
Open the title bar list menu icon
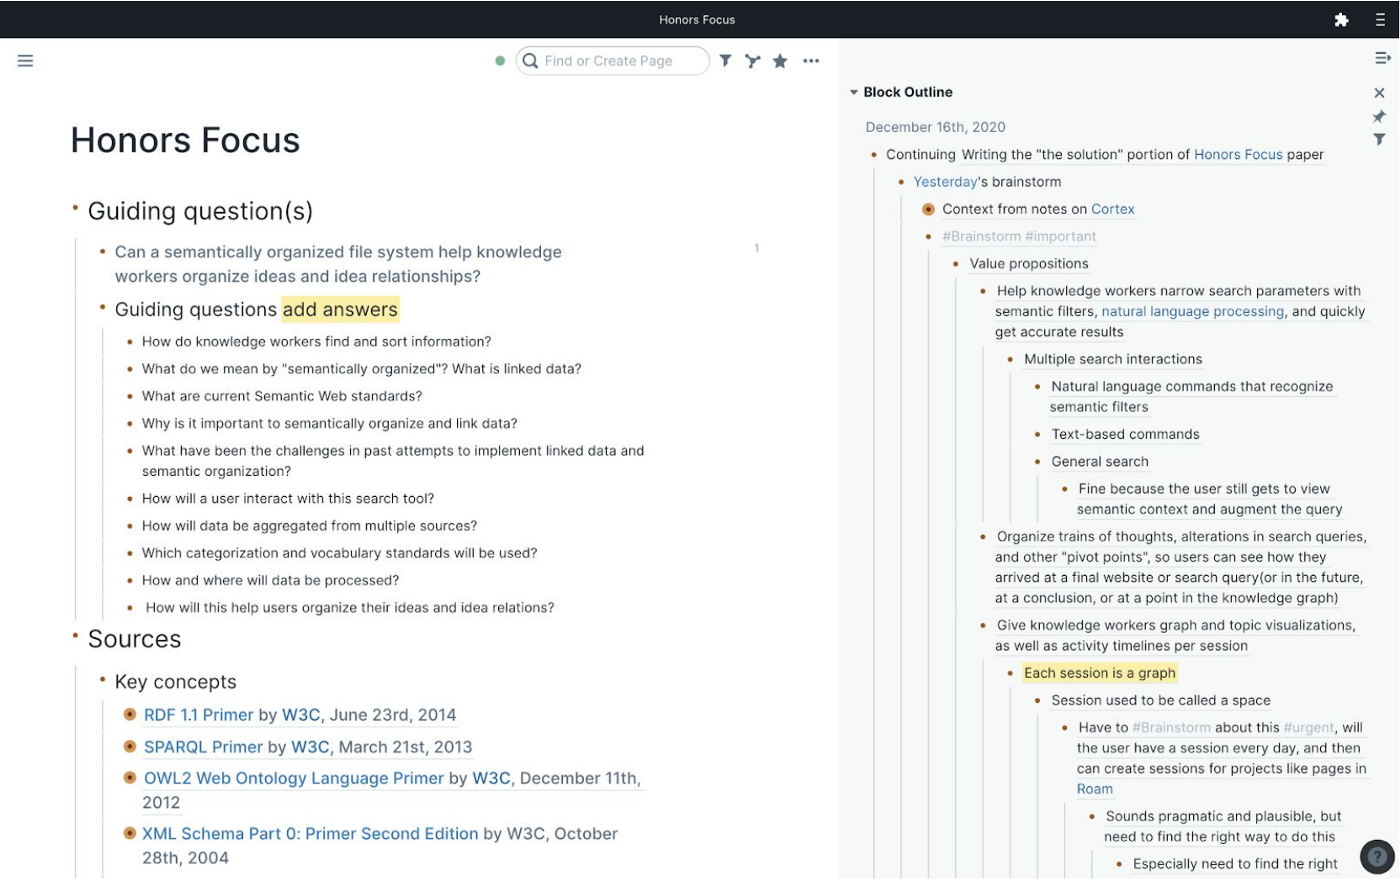[1380, 19]
